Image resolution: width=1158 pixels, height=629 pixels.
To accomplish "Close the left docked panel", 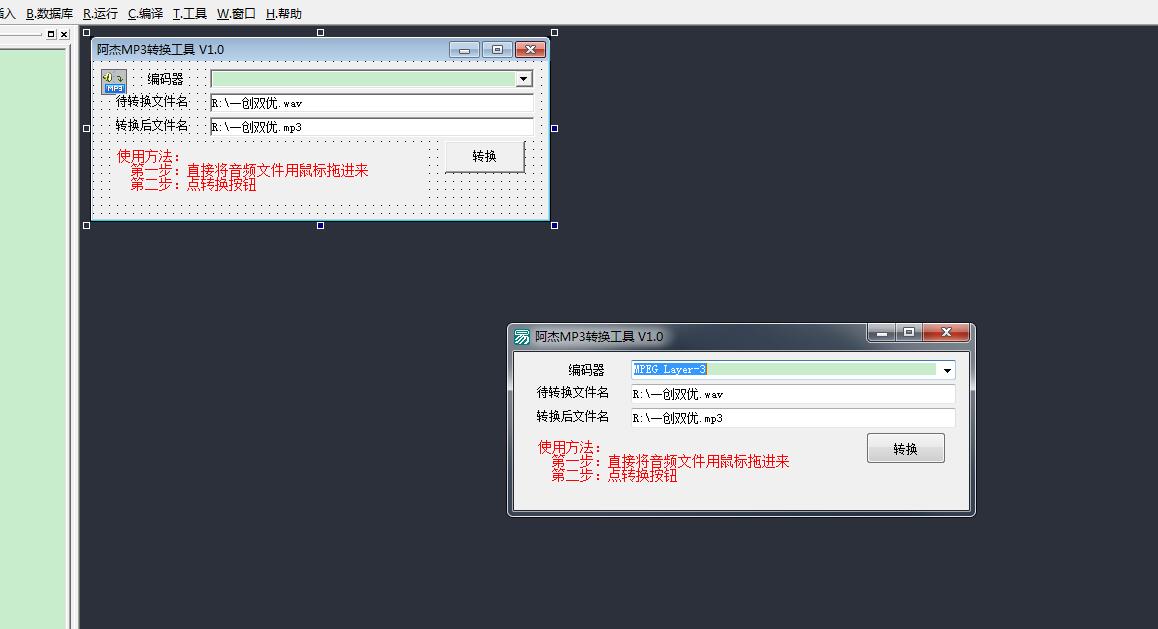I will click(x=64, y=34).
